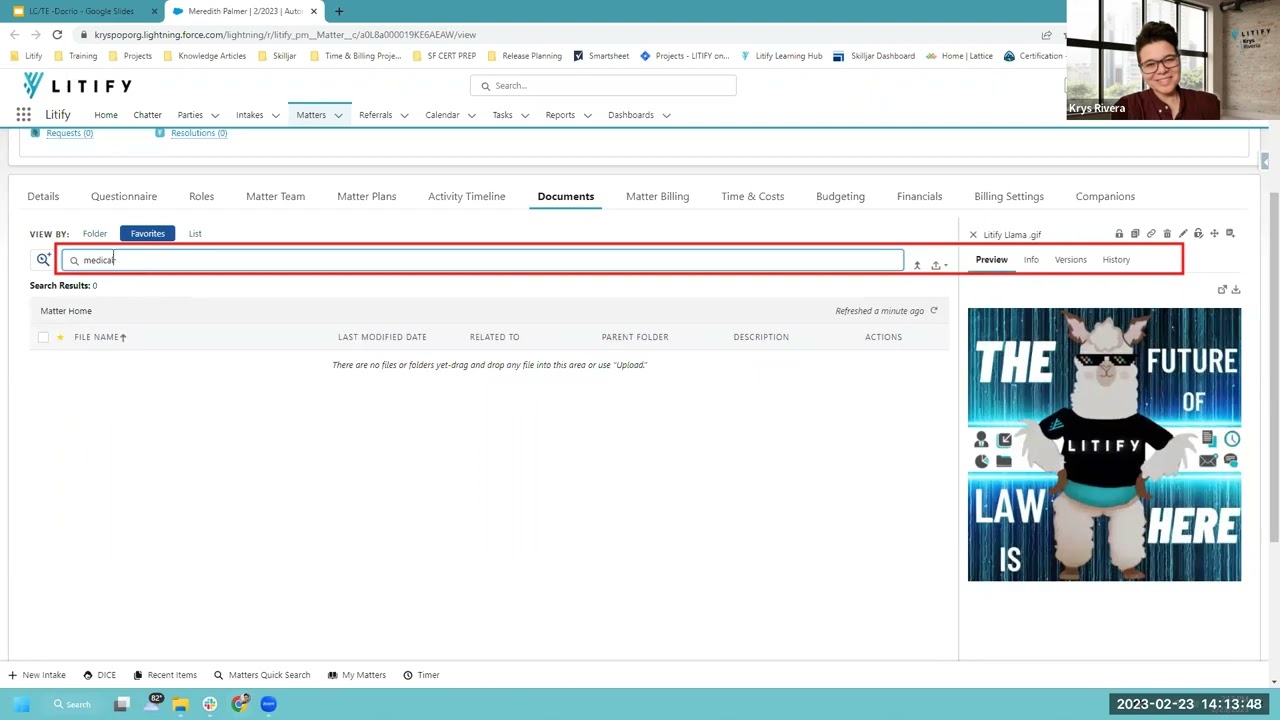1280x720 pixels.
Task: Expand the Calendar nav dropdown
Action: (471, 116)
